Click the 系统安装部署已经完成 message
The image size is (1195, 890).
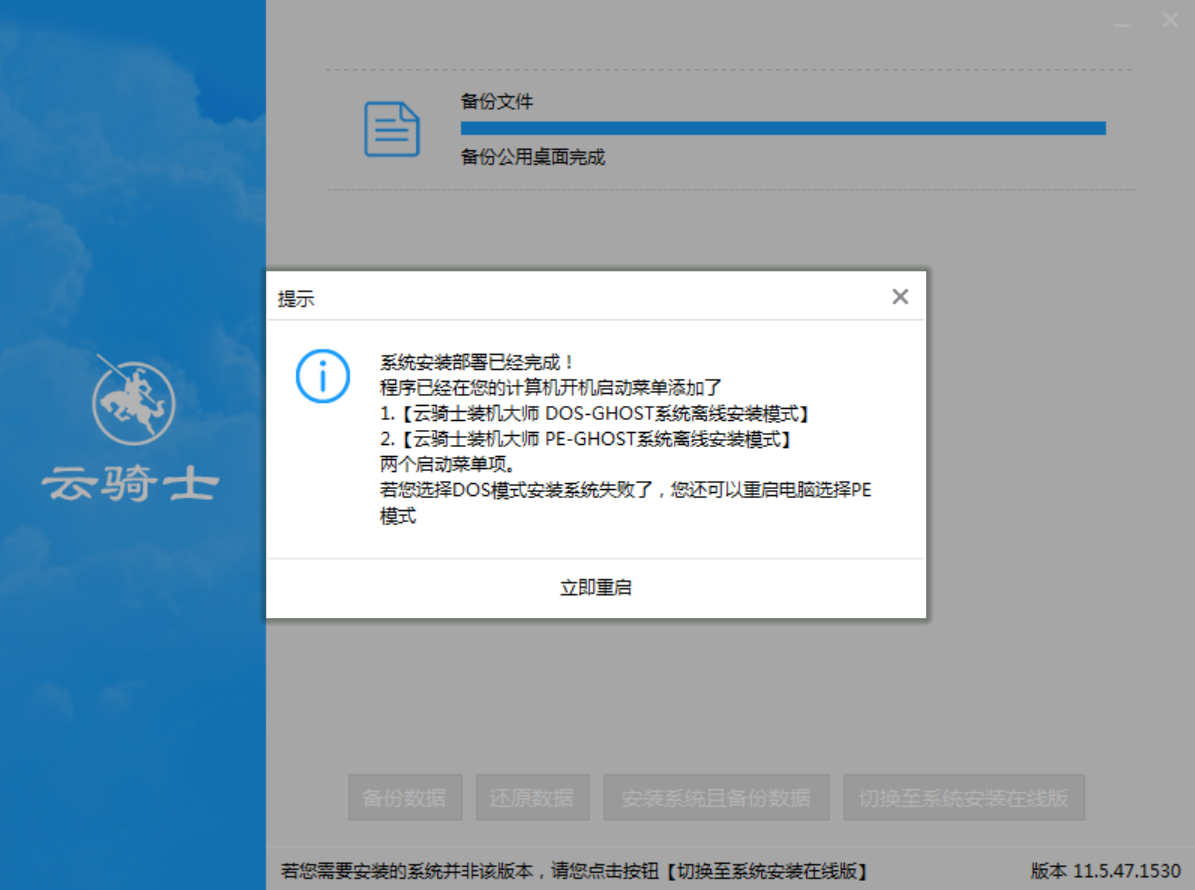[x=476, y=362]
